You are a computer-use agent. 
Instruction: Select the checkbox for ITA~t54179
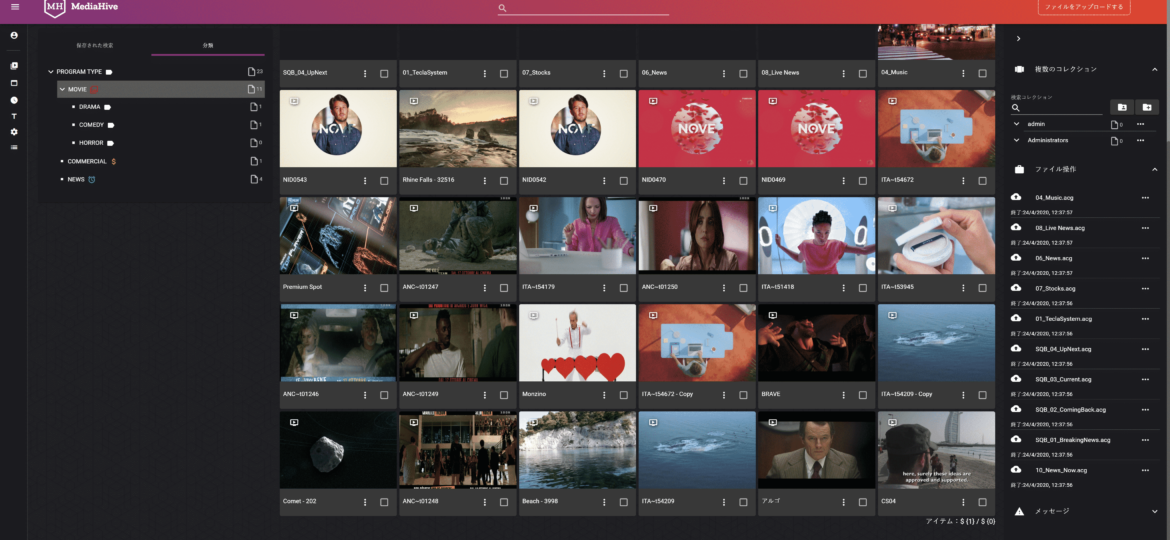623,287
